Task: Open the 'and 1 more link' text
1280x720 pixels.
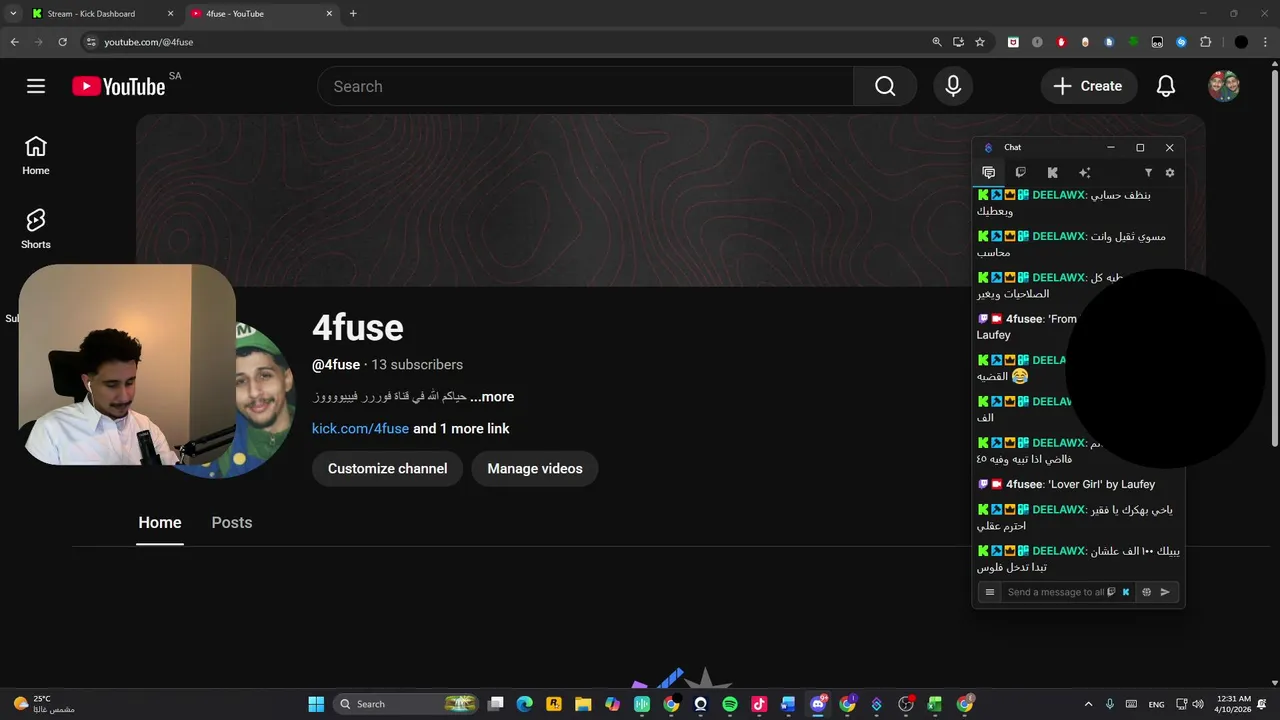Action: click(x=461, y=428)
